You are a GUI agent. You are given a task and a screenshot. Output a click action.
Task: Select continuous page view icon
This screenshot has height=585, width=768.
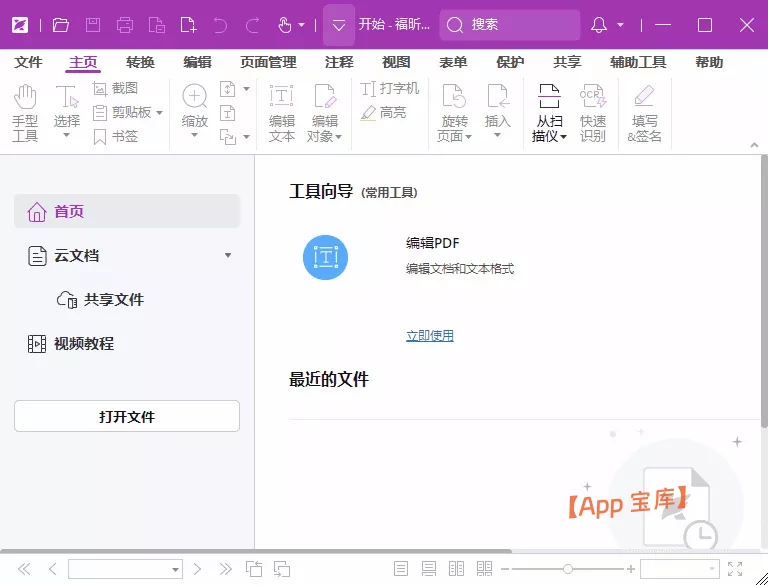429,569
